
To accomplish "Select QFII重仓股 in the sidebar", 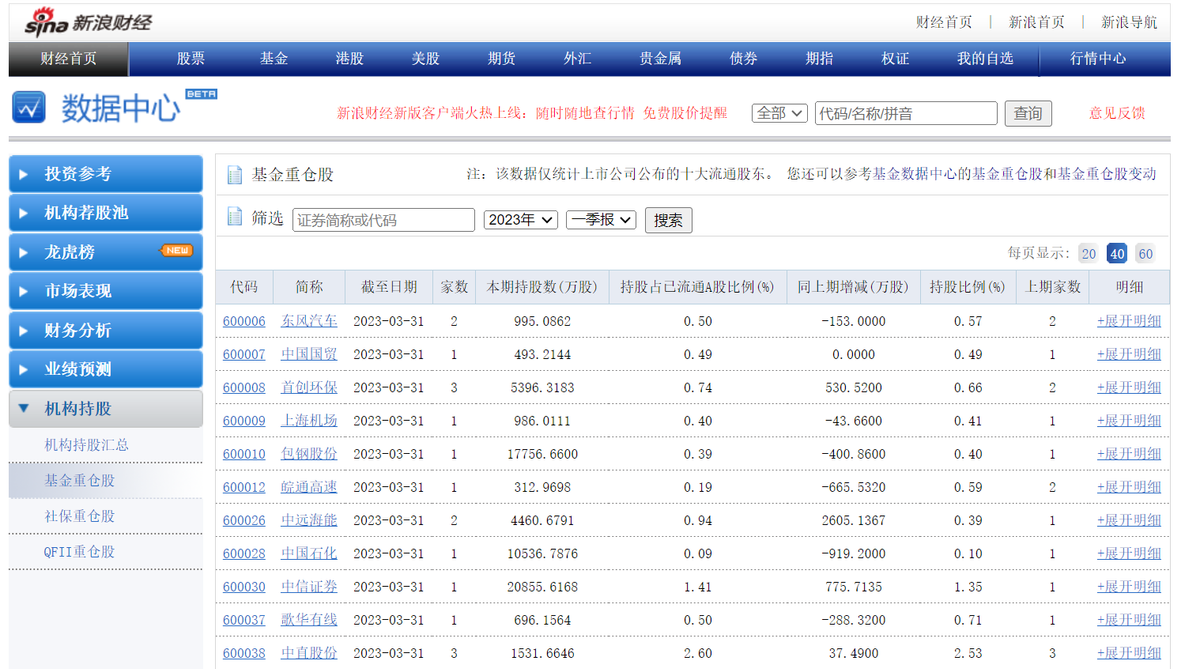I will 80,551.
